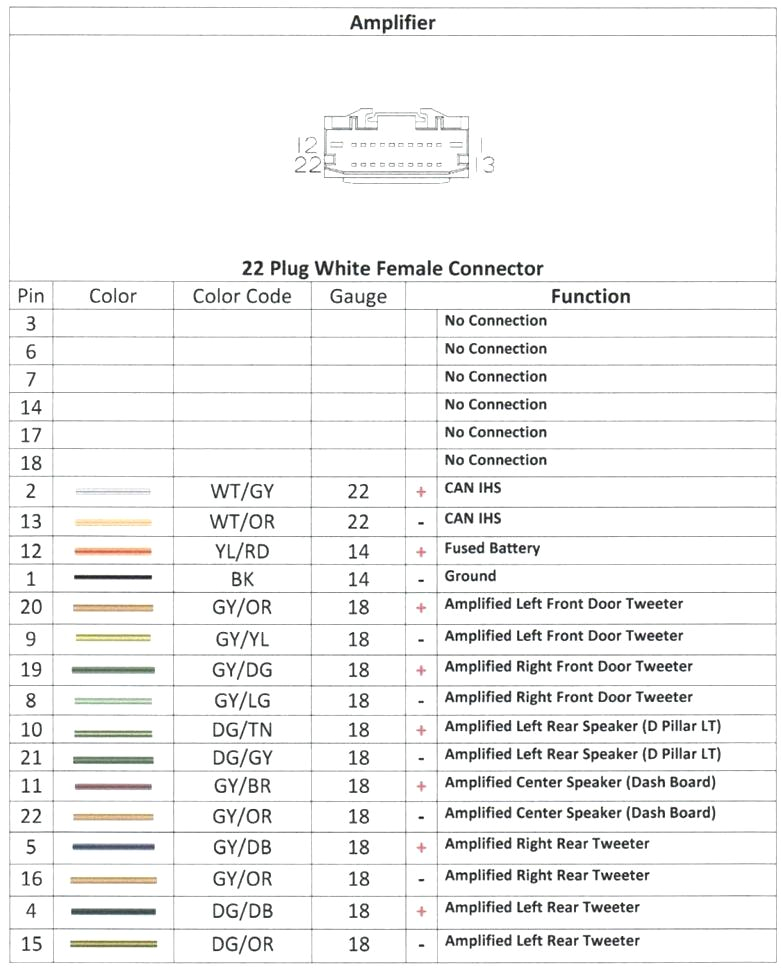The width and height of the screenshot is (782, 970).
Task: Click 'Amplified Center Speaker (Dash Board)' for pin 11
Action: tap(580, 783)
